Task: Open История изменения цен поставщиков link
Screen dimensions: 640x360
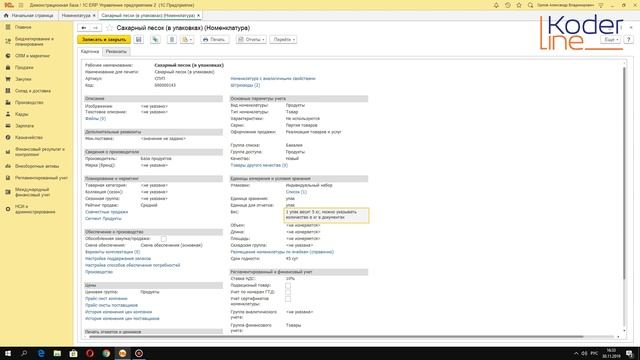Action: [122, 318]
